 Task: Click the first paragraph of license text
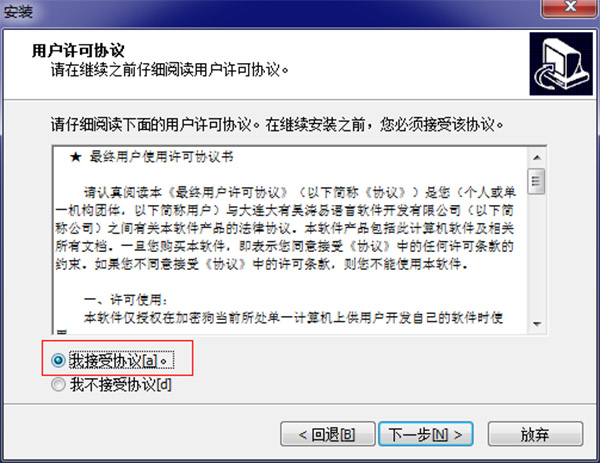285,228
